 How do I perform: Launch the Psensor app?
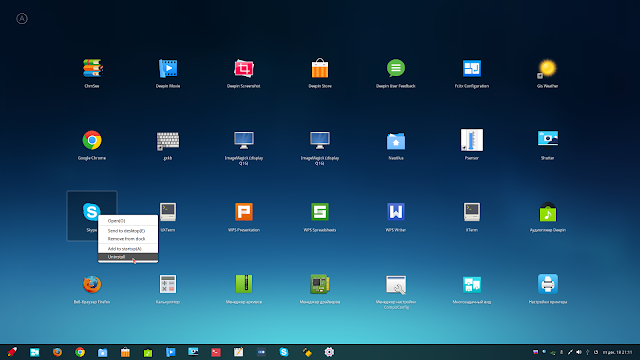472,140
